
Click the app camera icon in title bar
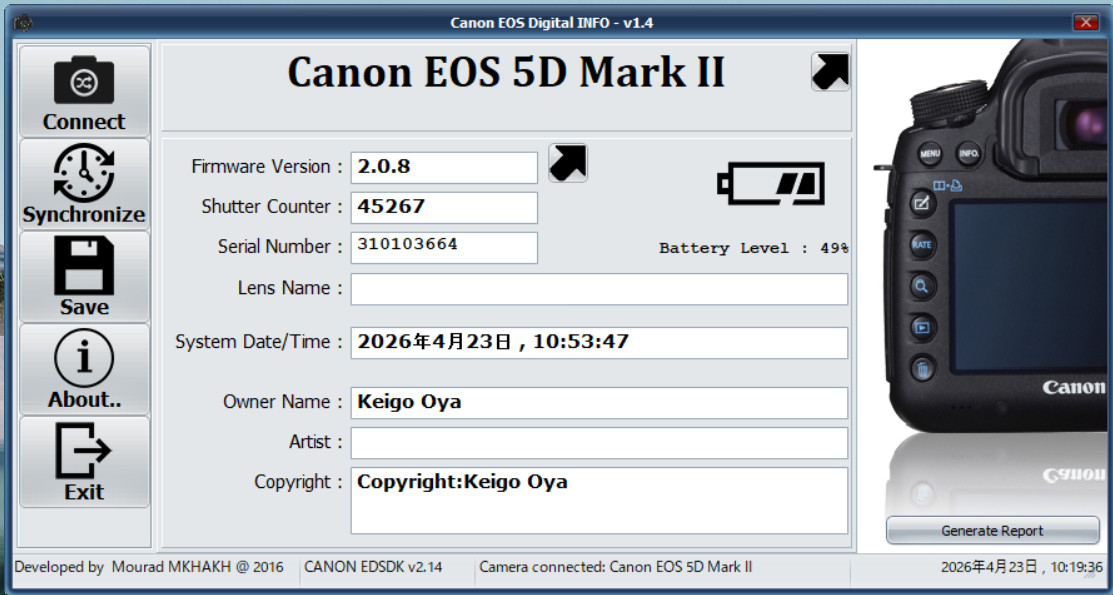pyautogui.click(x=23, y=23)
